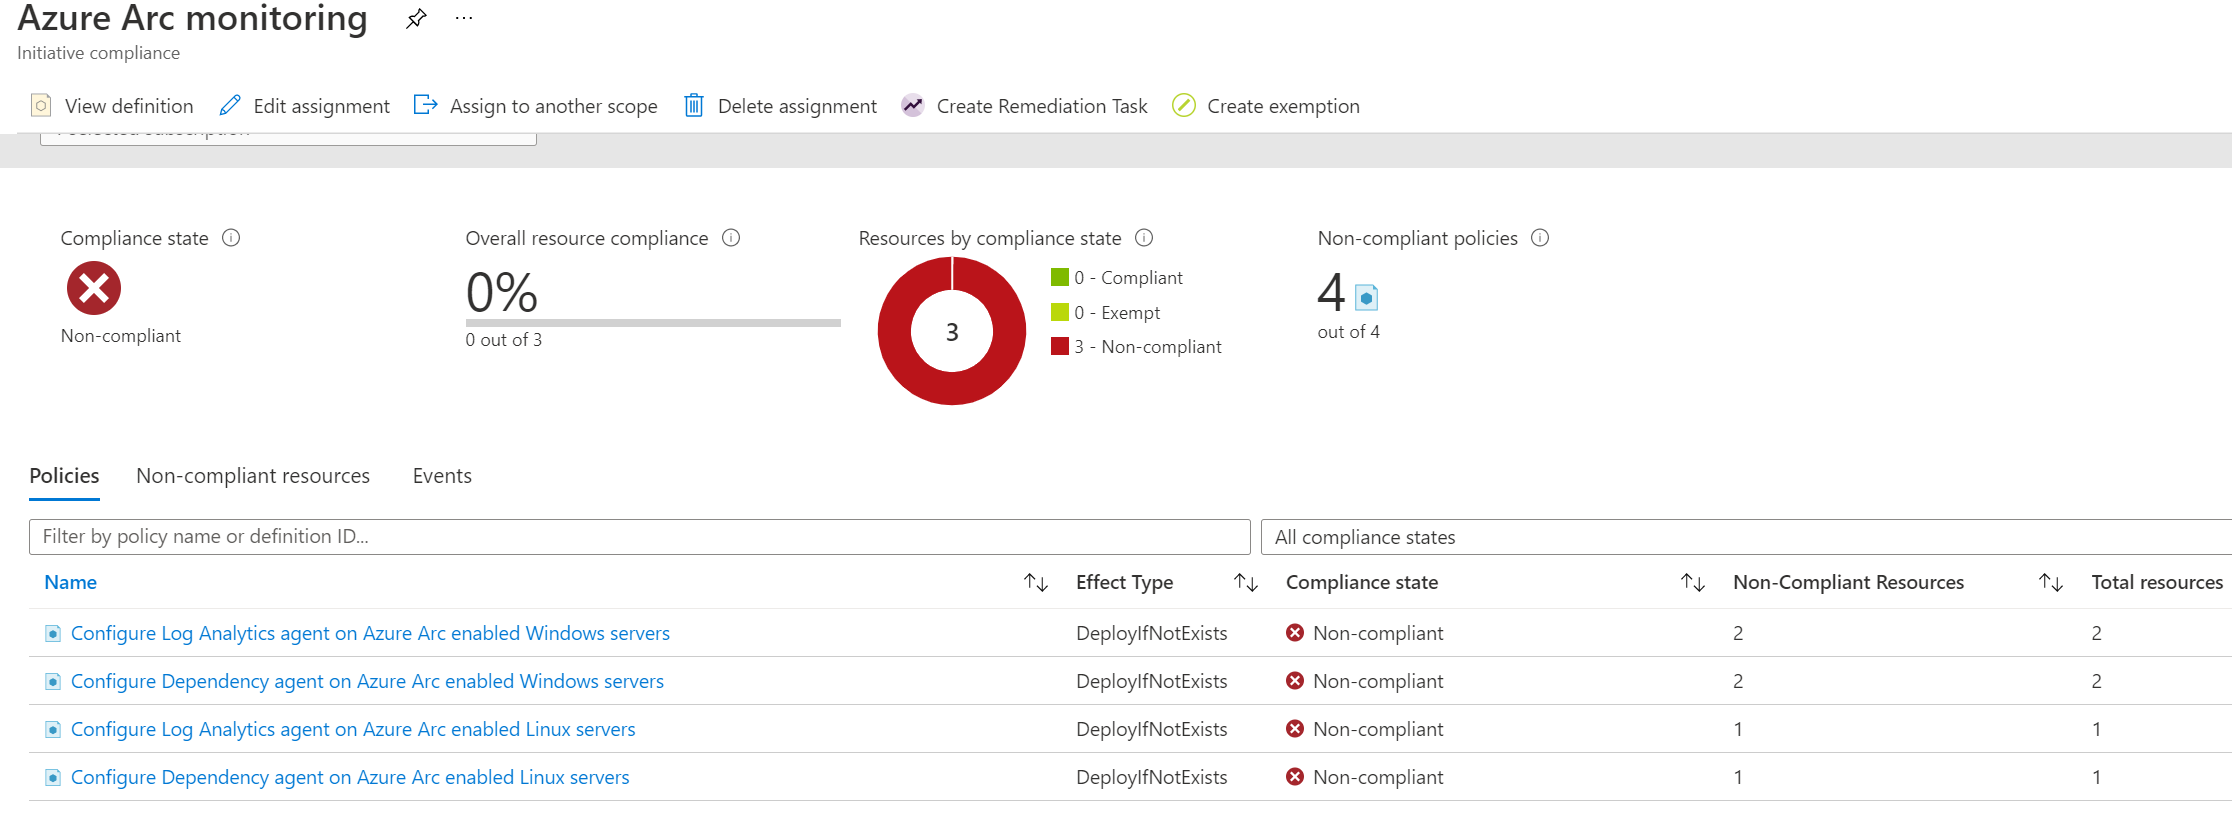Show info for Overall resource compliance
The width and height of the screenshot is (2232, 825).
pos(731,238)
